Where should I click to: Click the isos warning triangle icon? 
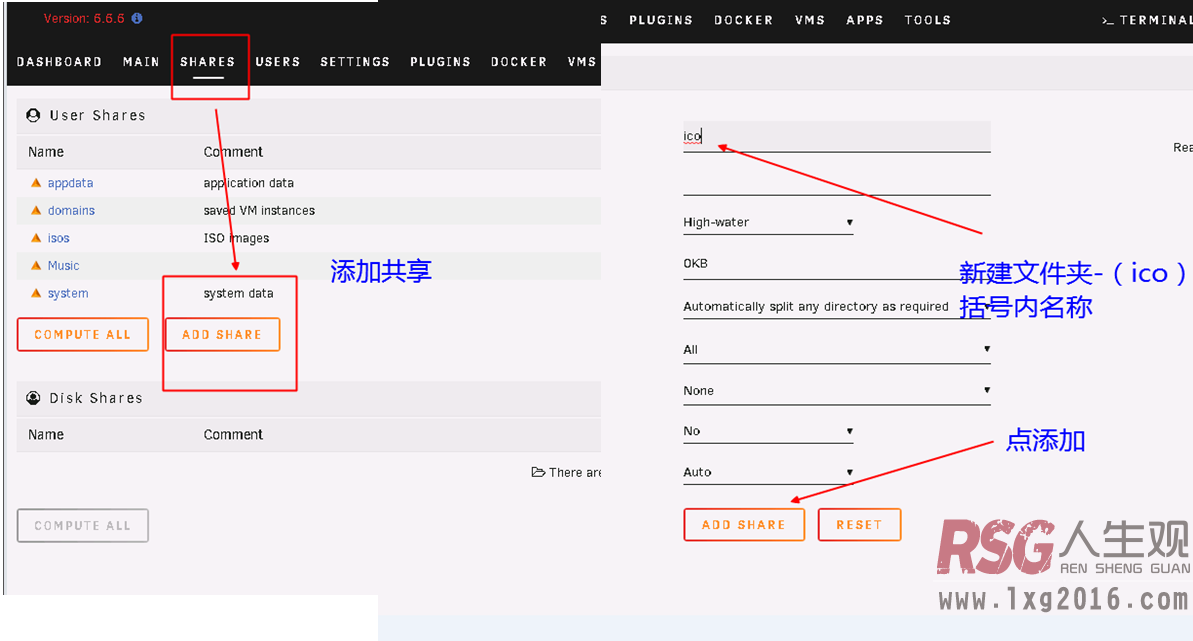click(x=36, y=238)
